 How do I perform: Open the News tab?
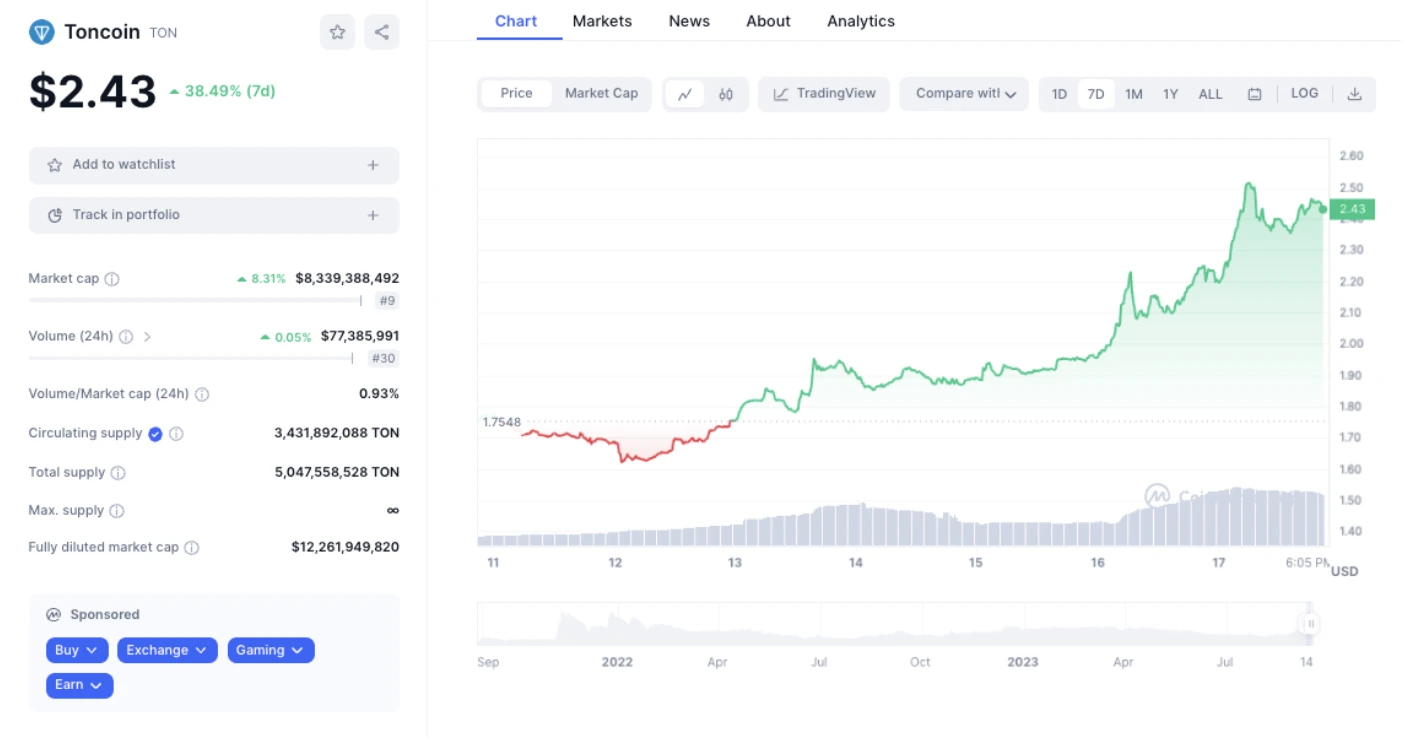coord(689,21)
